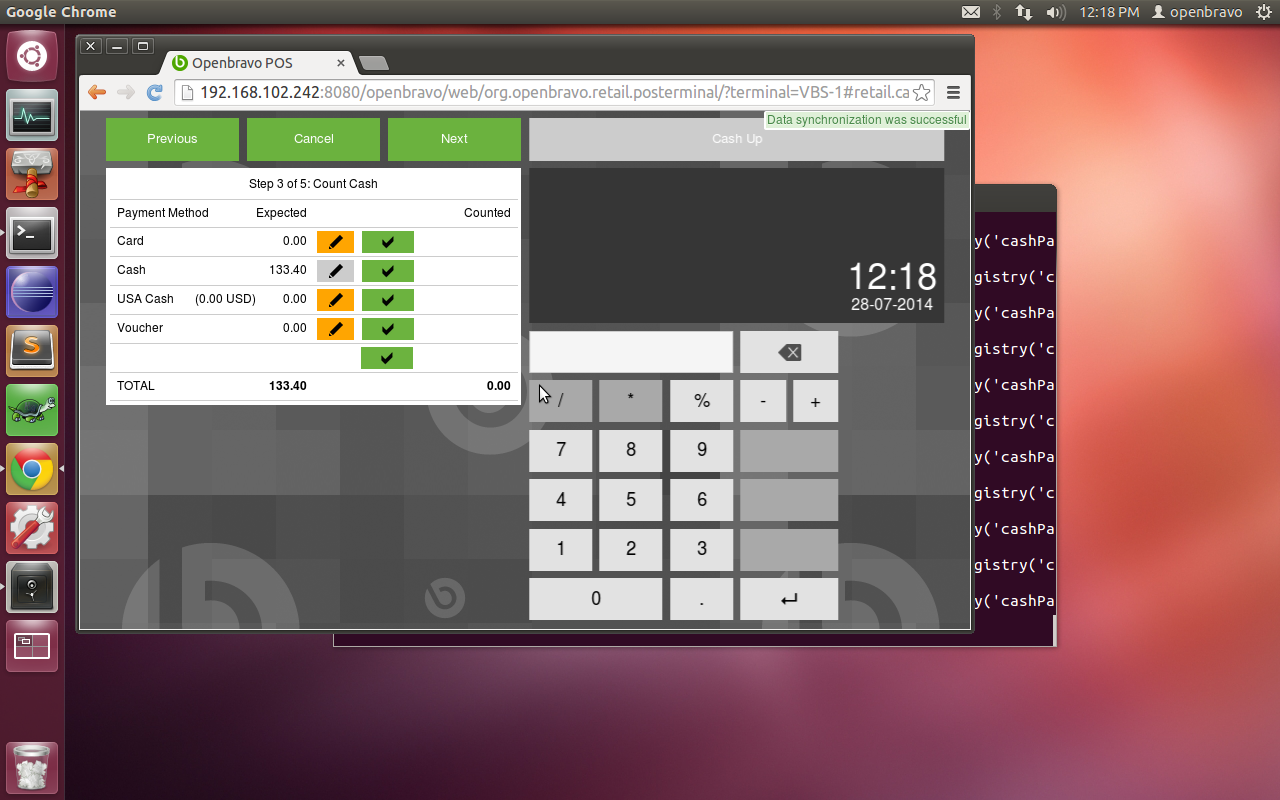Tap digit 9 on the keypad
This screenshot has width=1280, height=800.
pyautogui.click(x=701, y=450)
